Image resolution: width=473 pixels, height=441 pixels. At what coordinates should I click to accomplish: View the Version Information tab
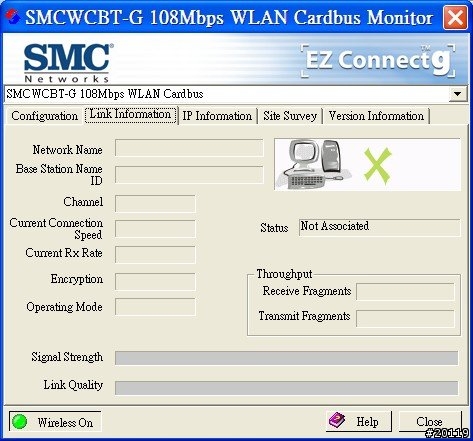click(376, 116)
